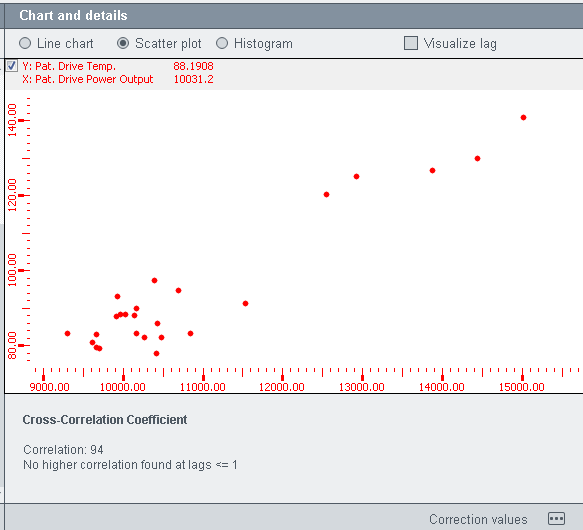
Task: Click the topmost data point near 15000
Action: [524, 118]
